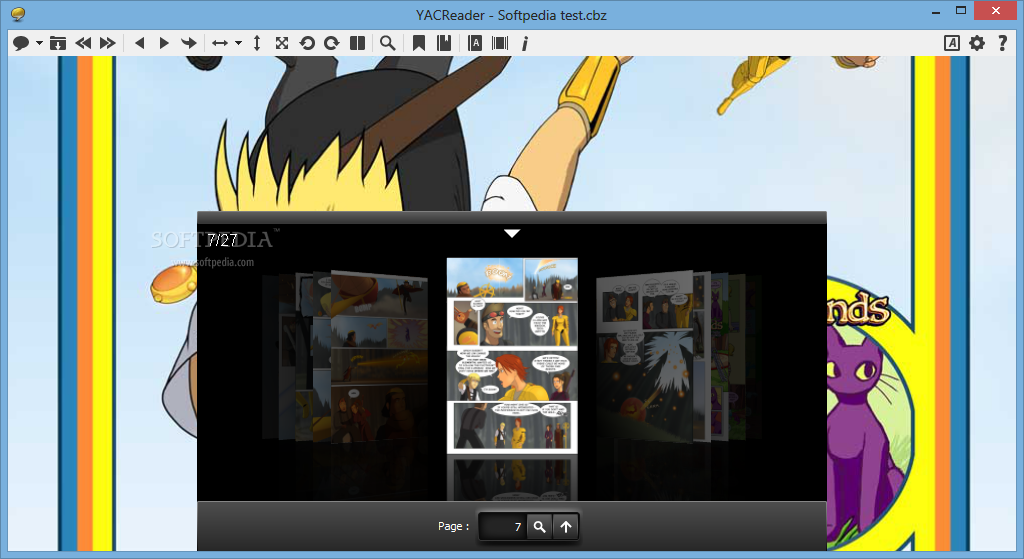Click the save page to folder icon

tap(57, 43)
